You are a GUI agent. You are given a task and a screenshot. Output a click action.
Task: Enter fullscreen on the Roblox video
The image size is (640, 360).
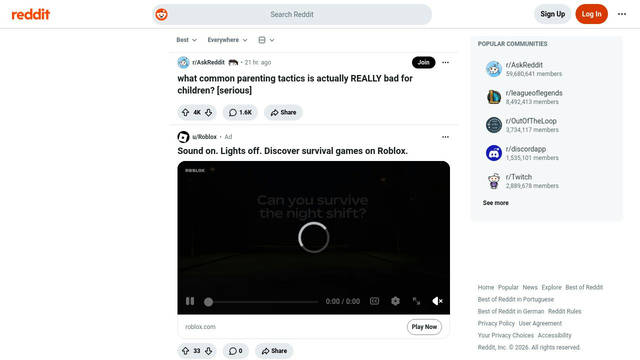tap(416, 301)
